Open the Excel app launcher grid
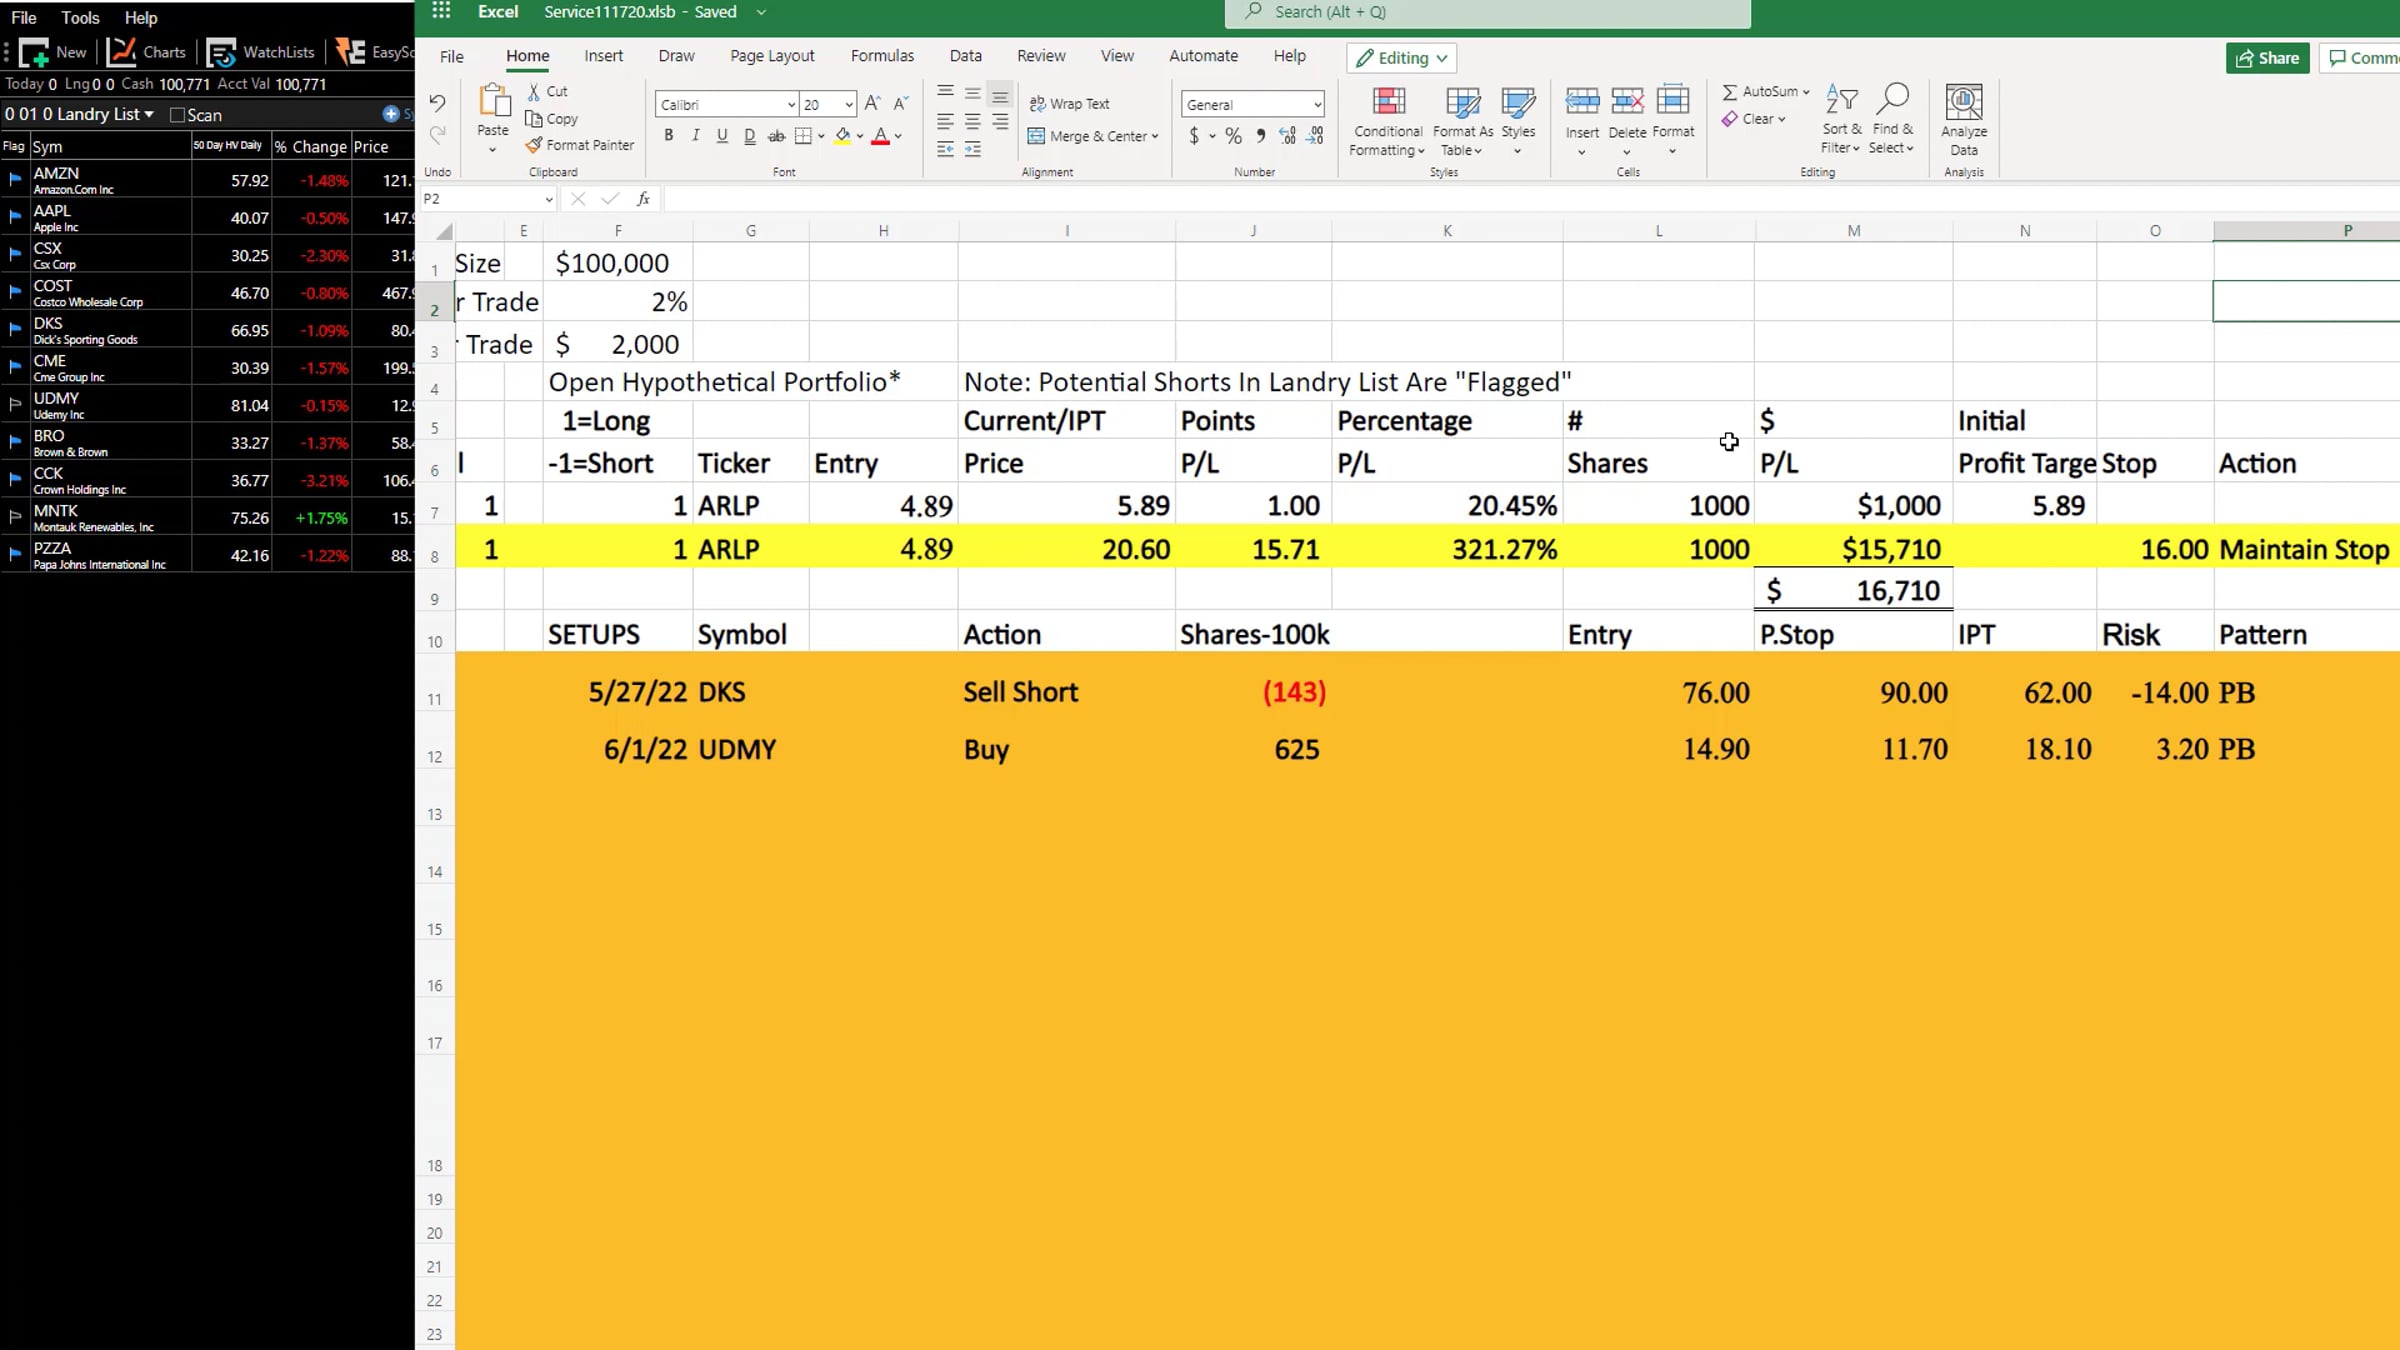Viewport: 2400px width, 1350px height. click(x=441, y=12)
